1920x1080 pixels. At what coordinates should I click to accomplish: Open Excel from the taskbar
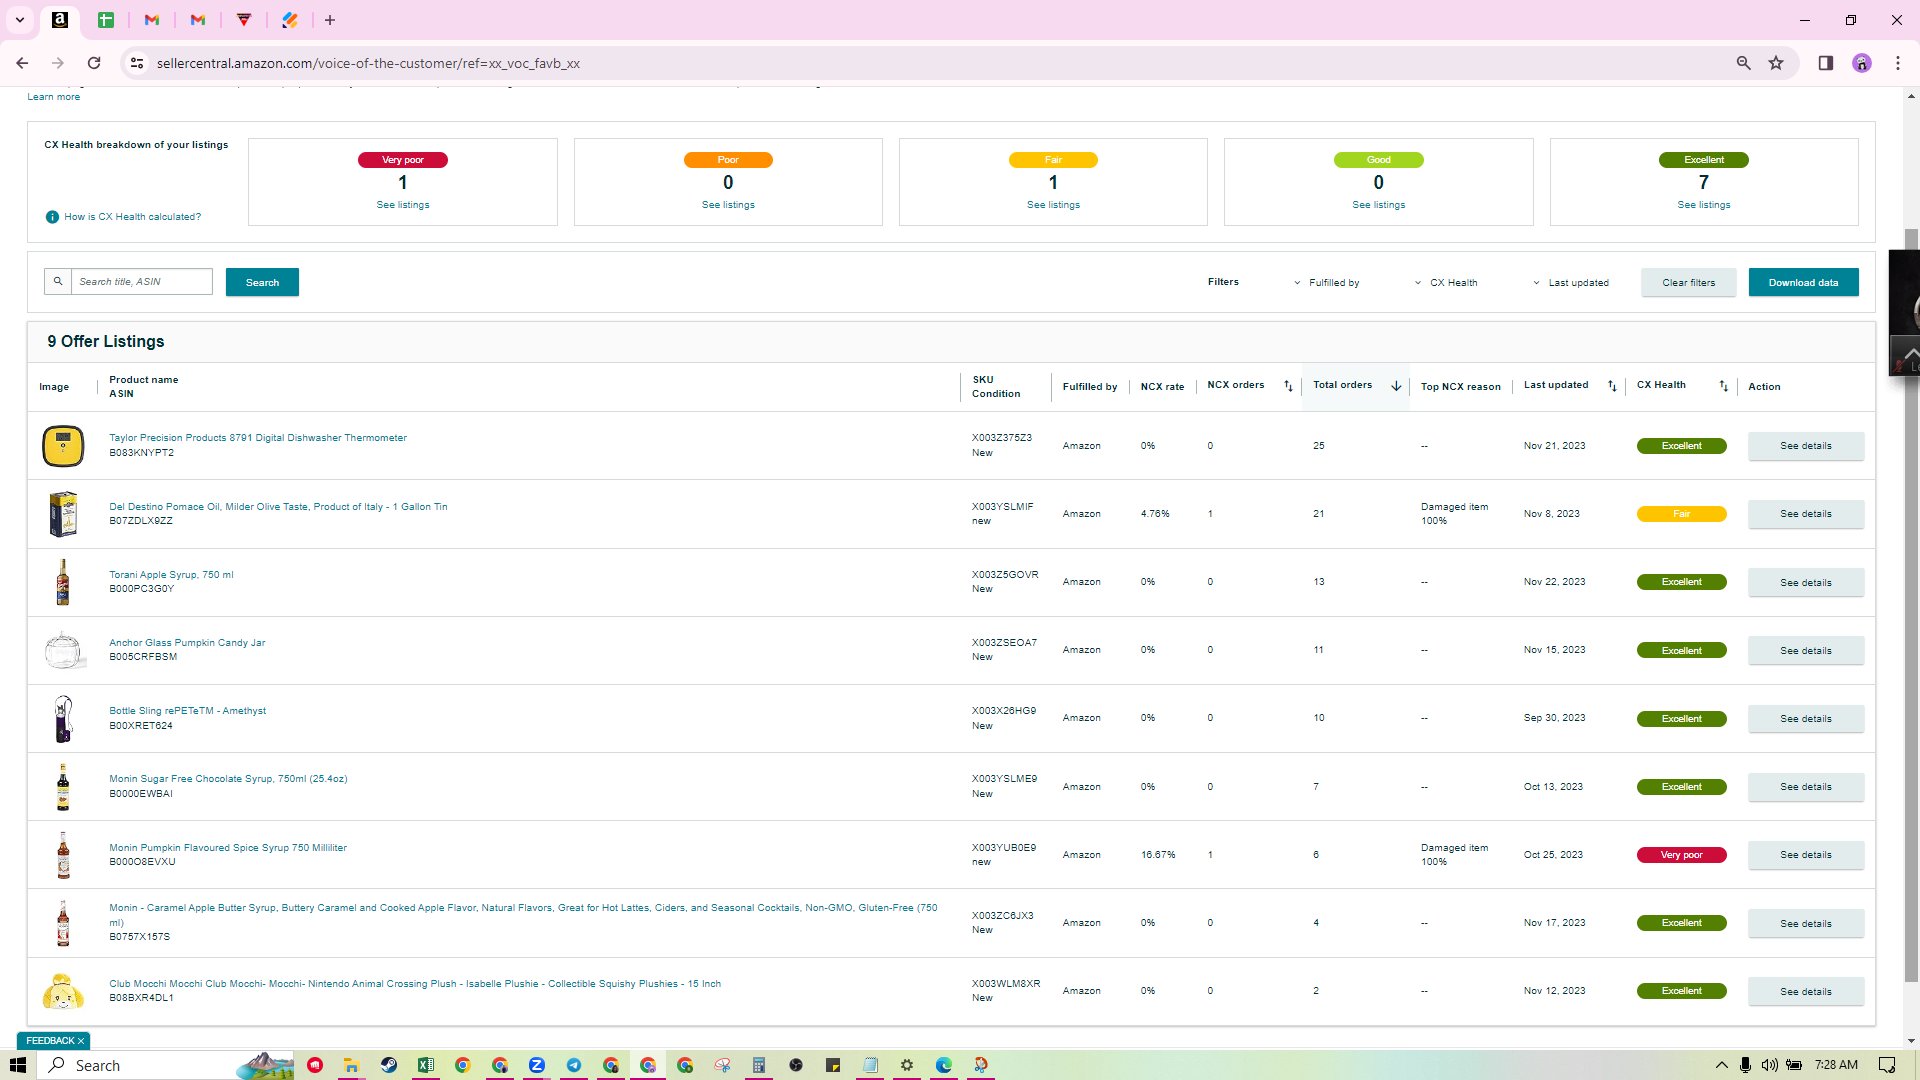[x=426, y=1065]
